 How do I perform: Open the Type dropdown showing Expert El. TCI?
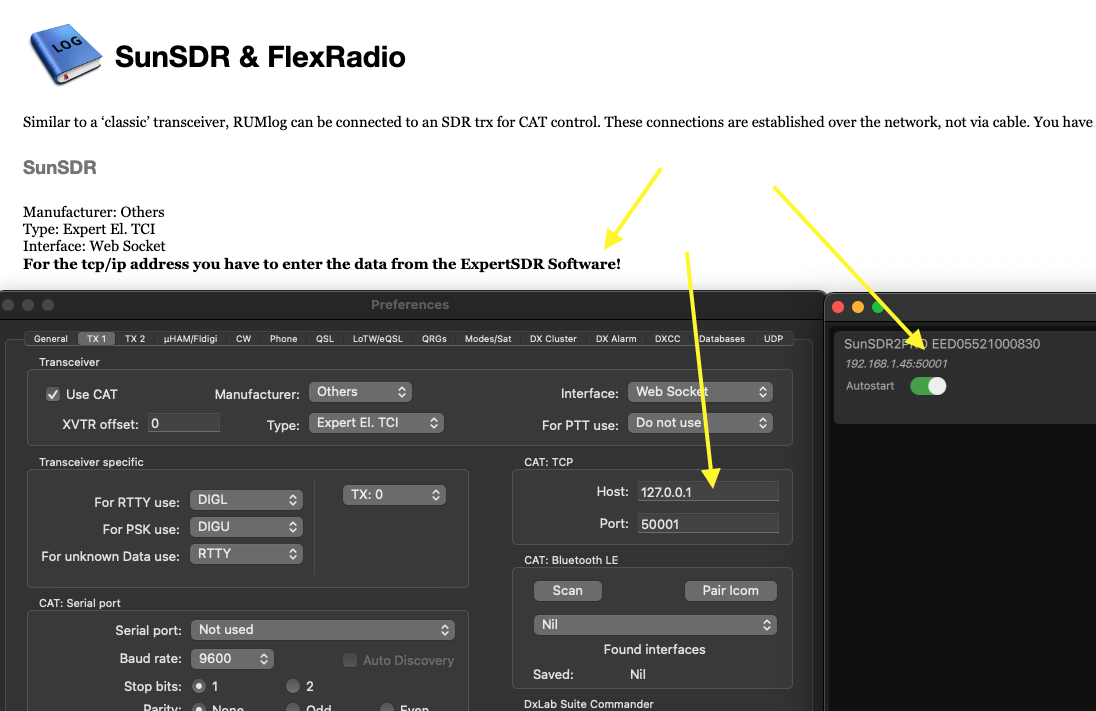(x=376, y=423)
